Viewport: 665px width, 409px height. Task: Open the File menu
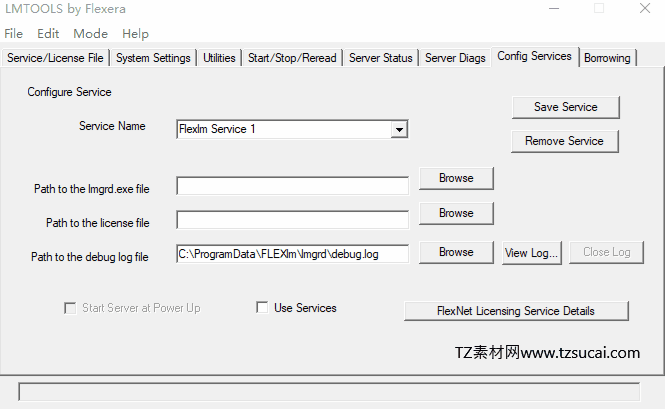point(14,34)
